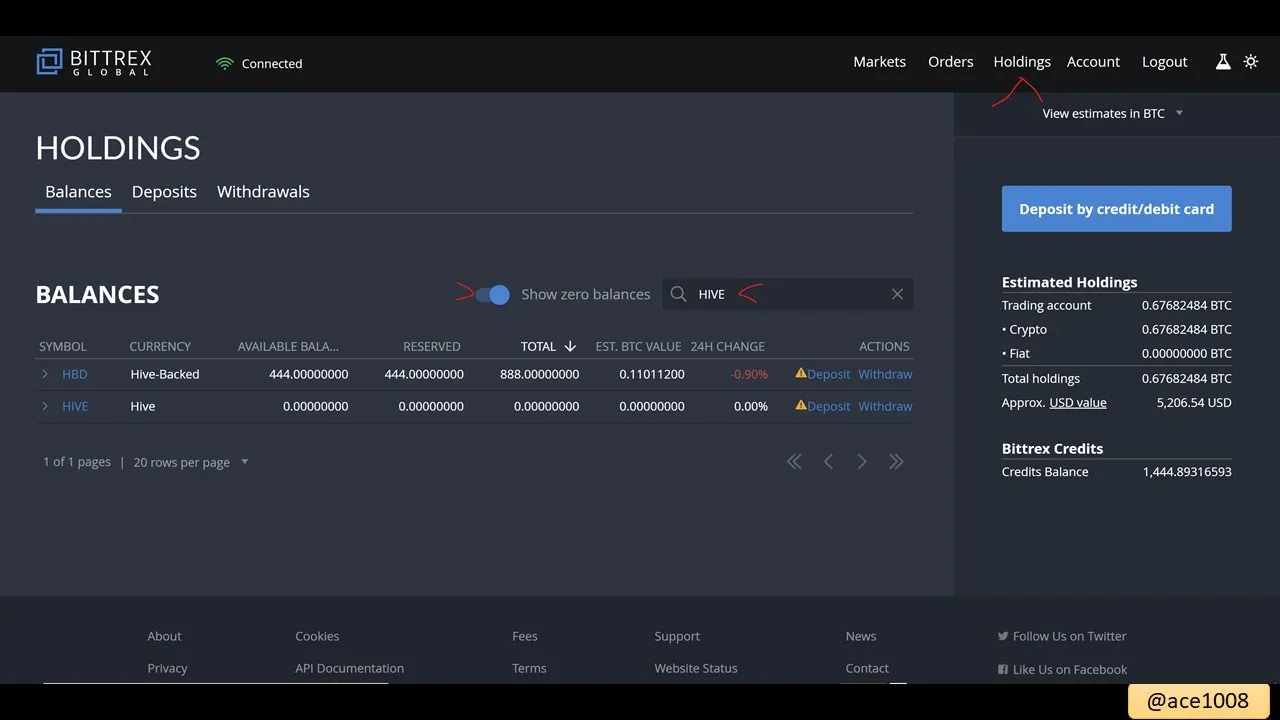The image size is (1280, 720).
Task: Click the 5,206.54 USD approximate value
Action: coord(1194,402)
